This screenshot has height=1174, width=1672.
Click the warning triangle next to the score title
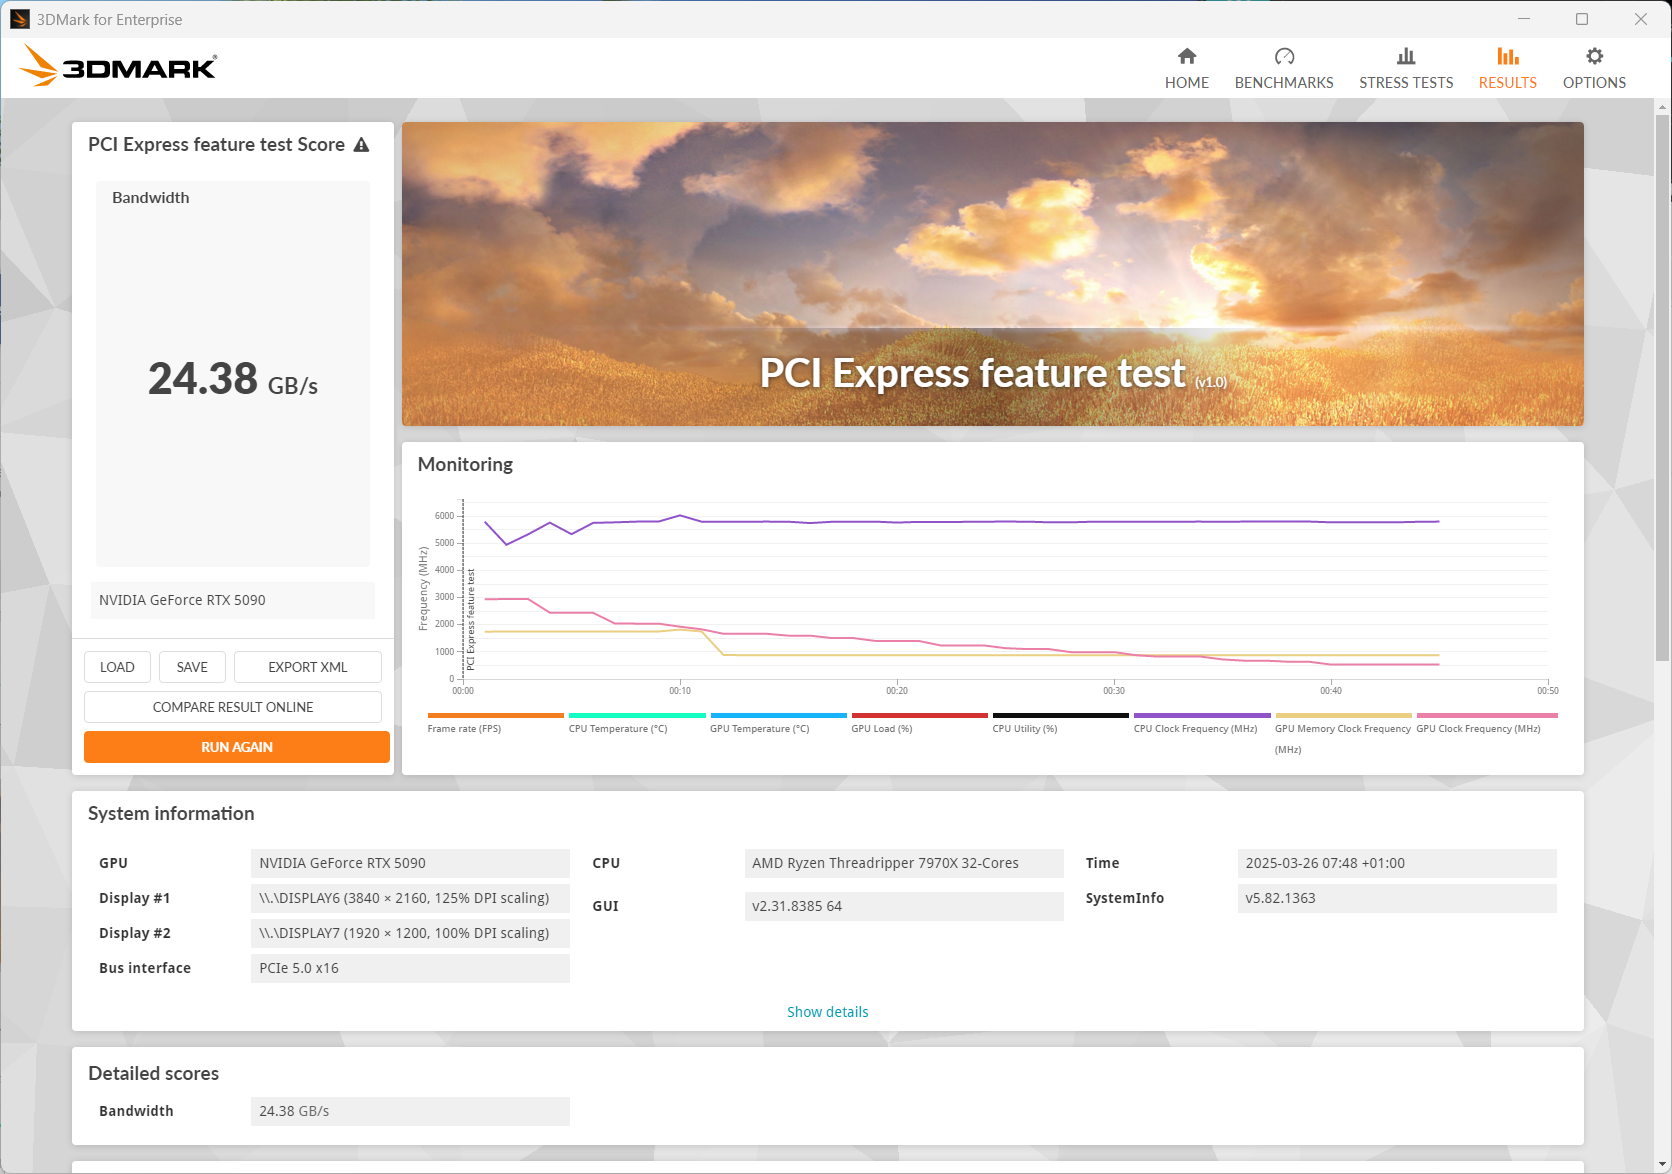click(362, 145)
